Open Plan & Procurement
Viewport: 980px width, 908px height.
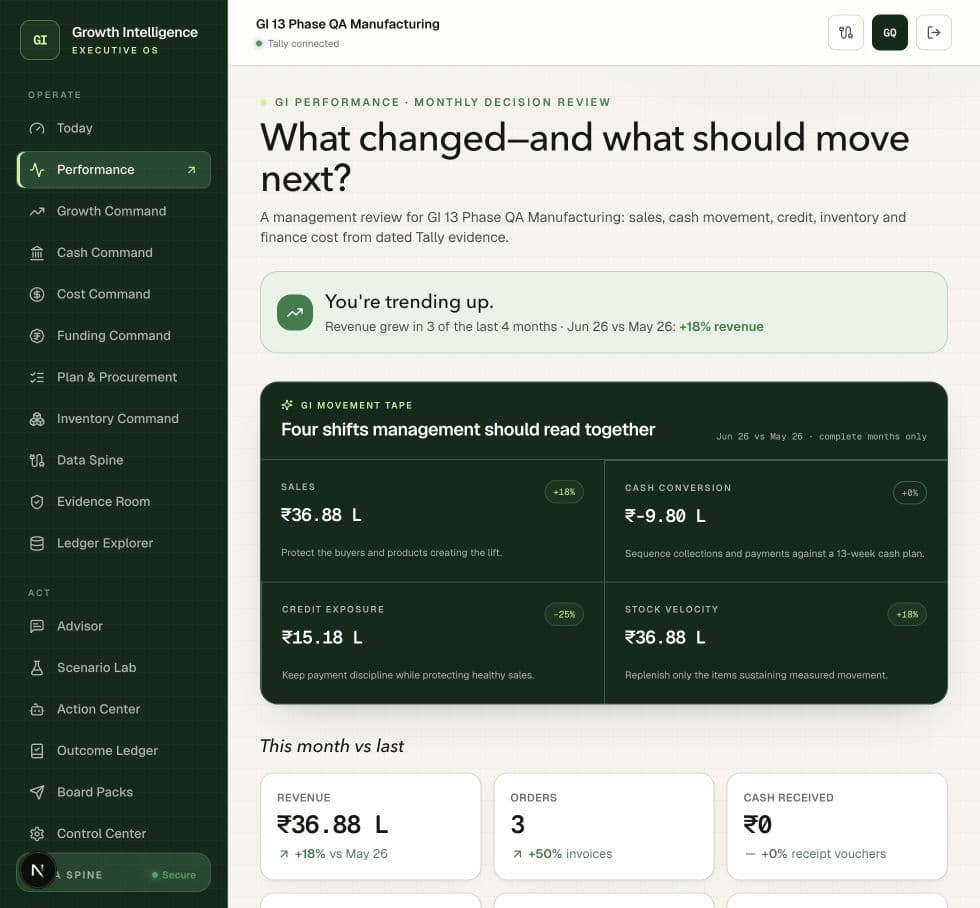[114, 377]
